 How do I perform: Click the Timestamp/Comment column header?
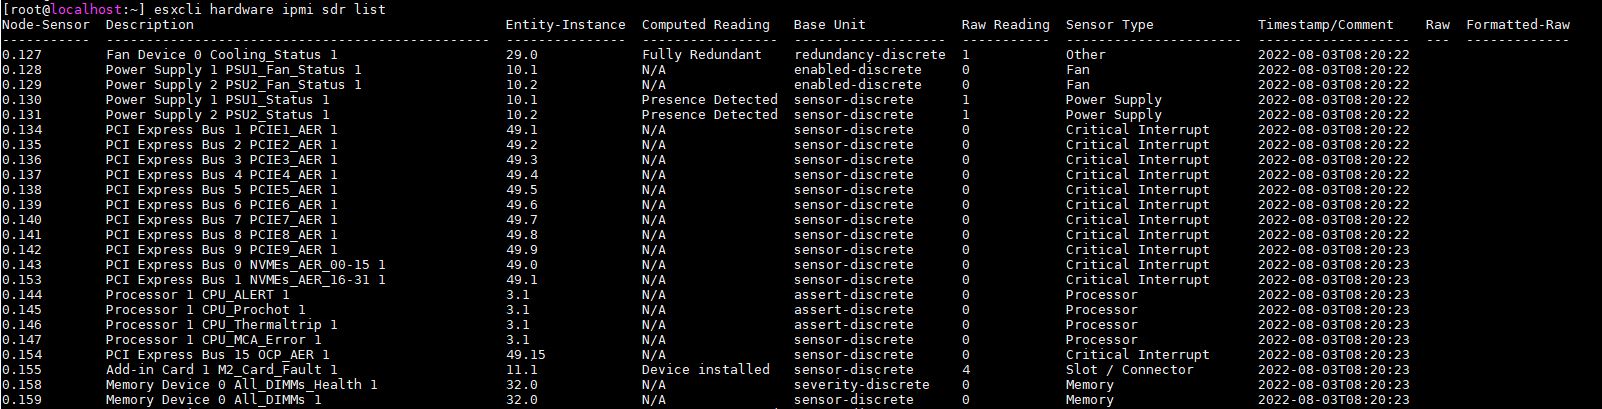pos(1326,24)
